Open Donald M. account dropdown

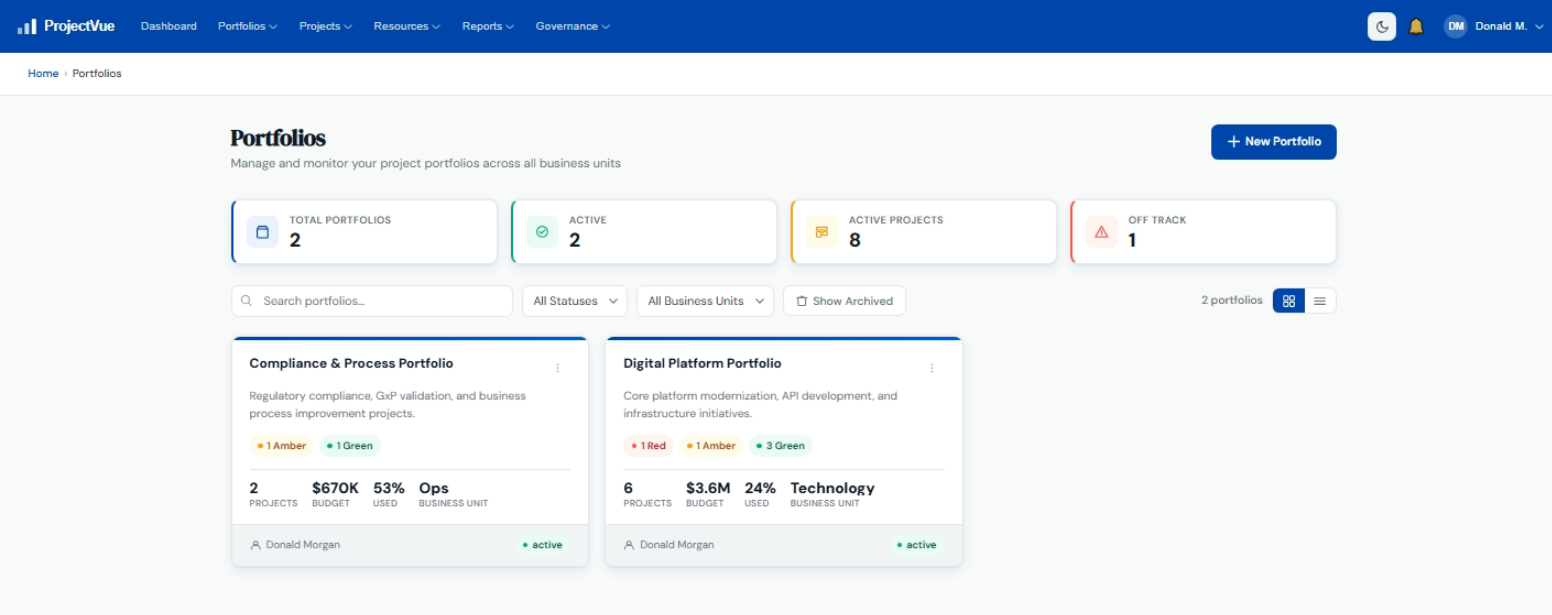(x=1493, y=27)
